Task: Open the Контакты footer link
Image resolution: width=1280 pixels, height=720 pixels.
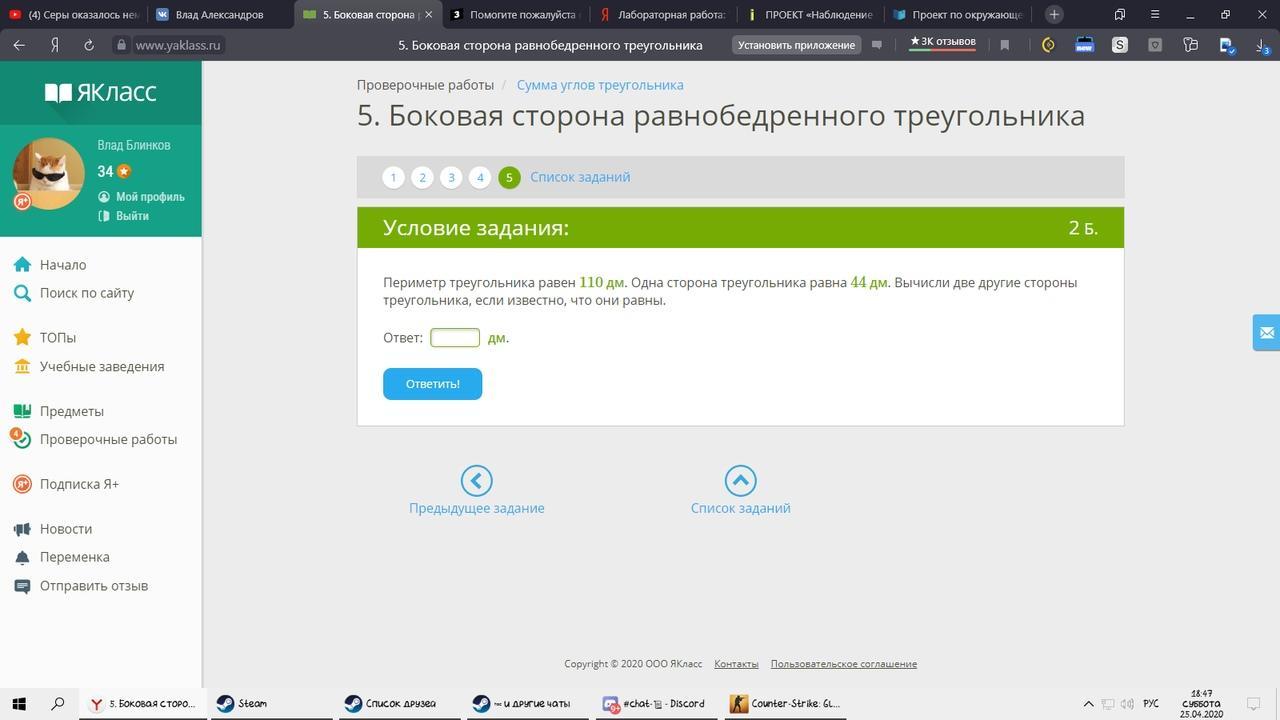Action: point(736,664)
